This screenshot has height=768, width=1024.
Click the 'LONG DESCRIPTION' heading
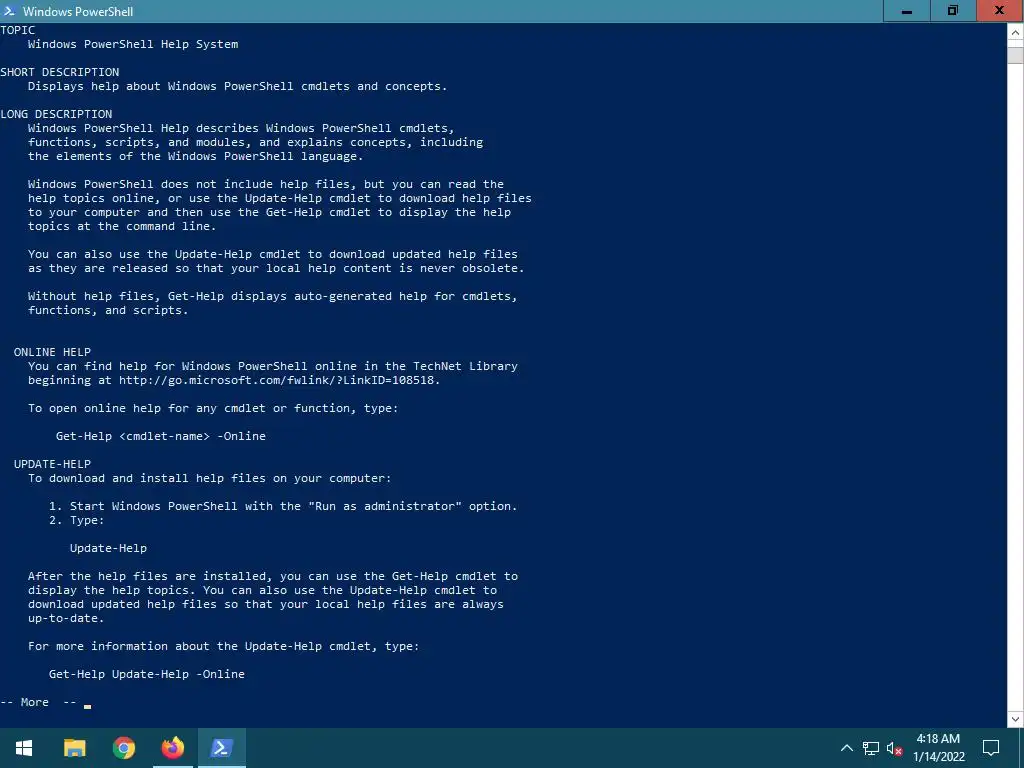click(x=56, y=114)
